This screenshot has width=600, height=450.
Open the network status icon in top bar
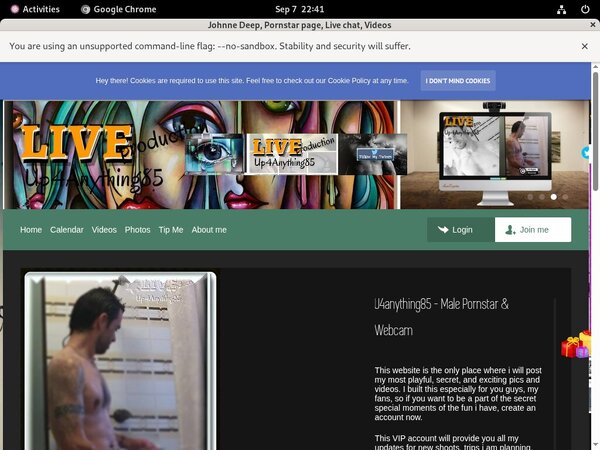(x=561, y=9)
